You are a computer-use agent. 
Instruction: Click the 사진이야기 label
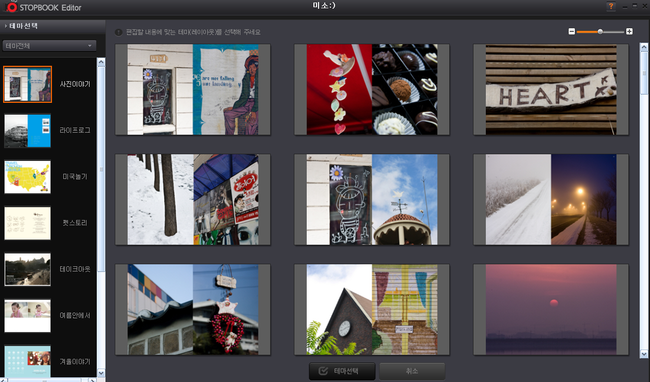coord(75,84)
